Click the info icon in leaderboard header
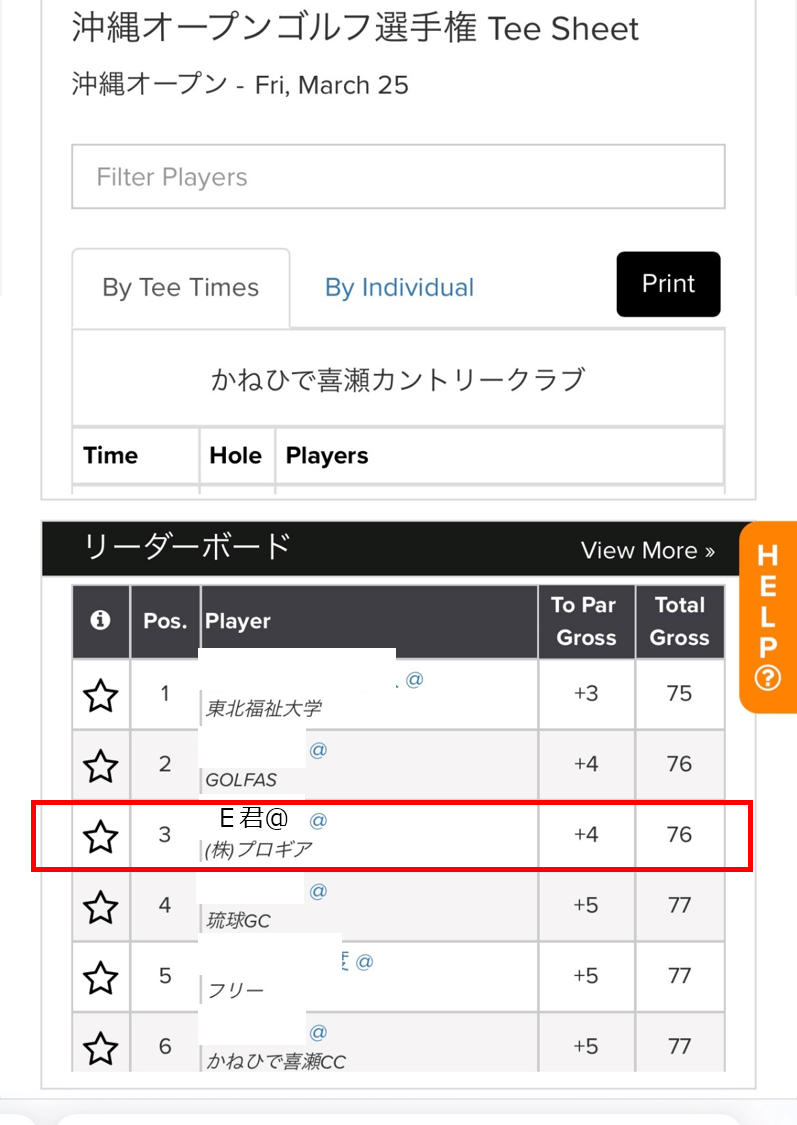The height and width of the screenshot is (1125, 797). pyautogui.click(x=100, y=620)
